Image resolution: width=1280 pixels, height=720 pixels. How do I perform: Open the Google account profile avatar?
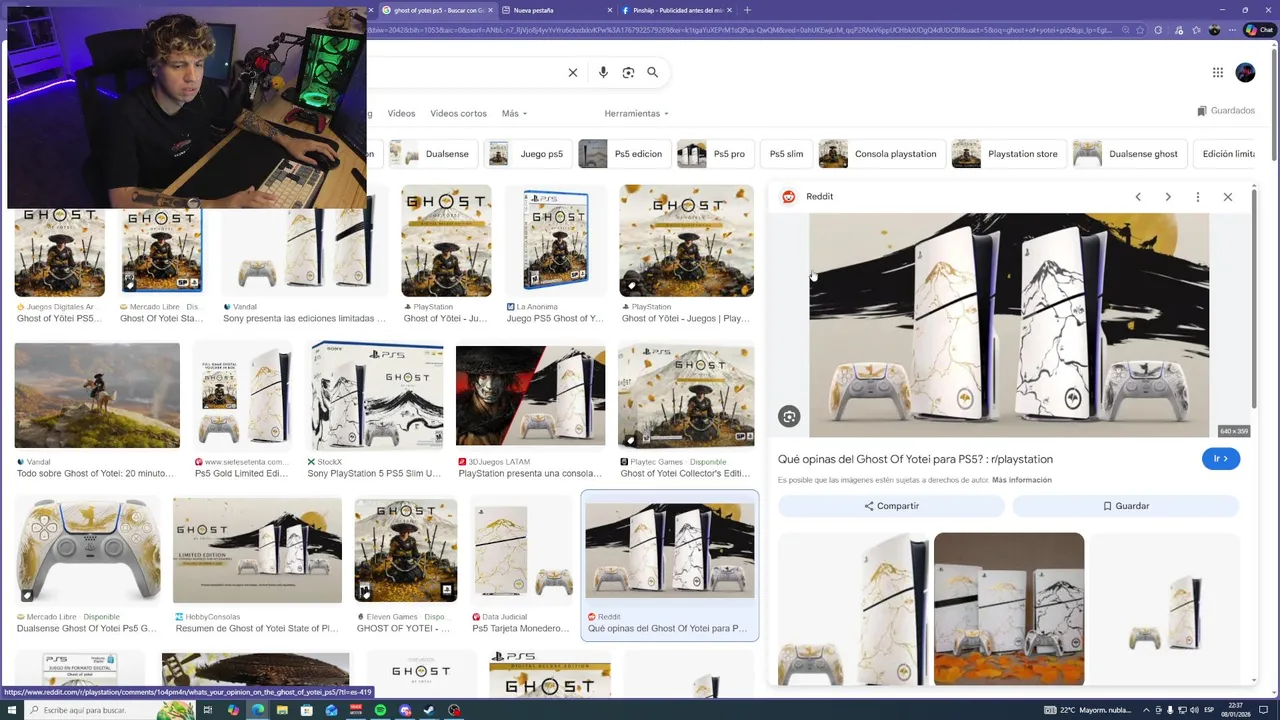[x=1245, y=72]
